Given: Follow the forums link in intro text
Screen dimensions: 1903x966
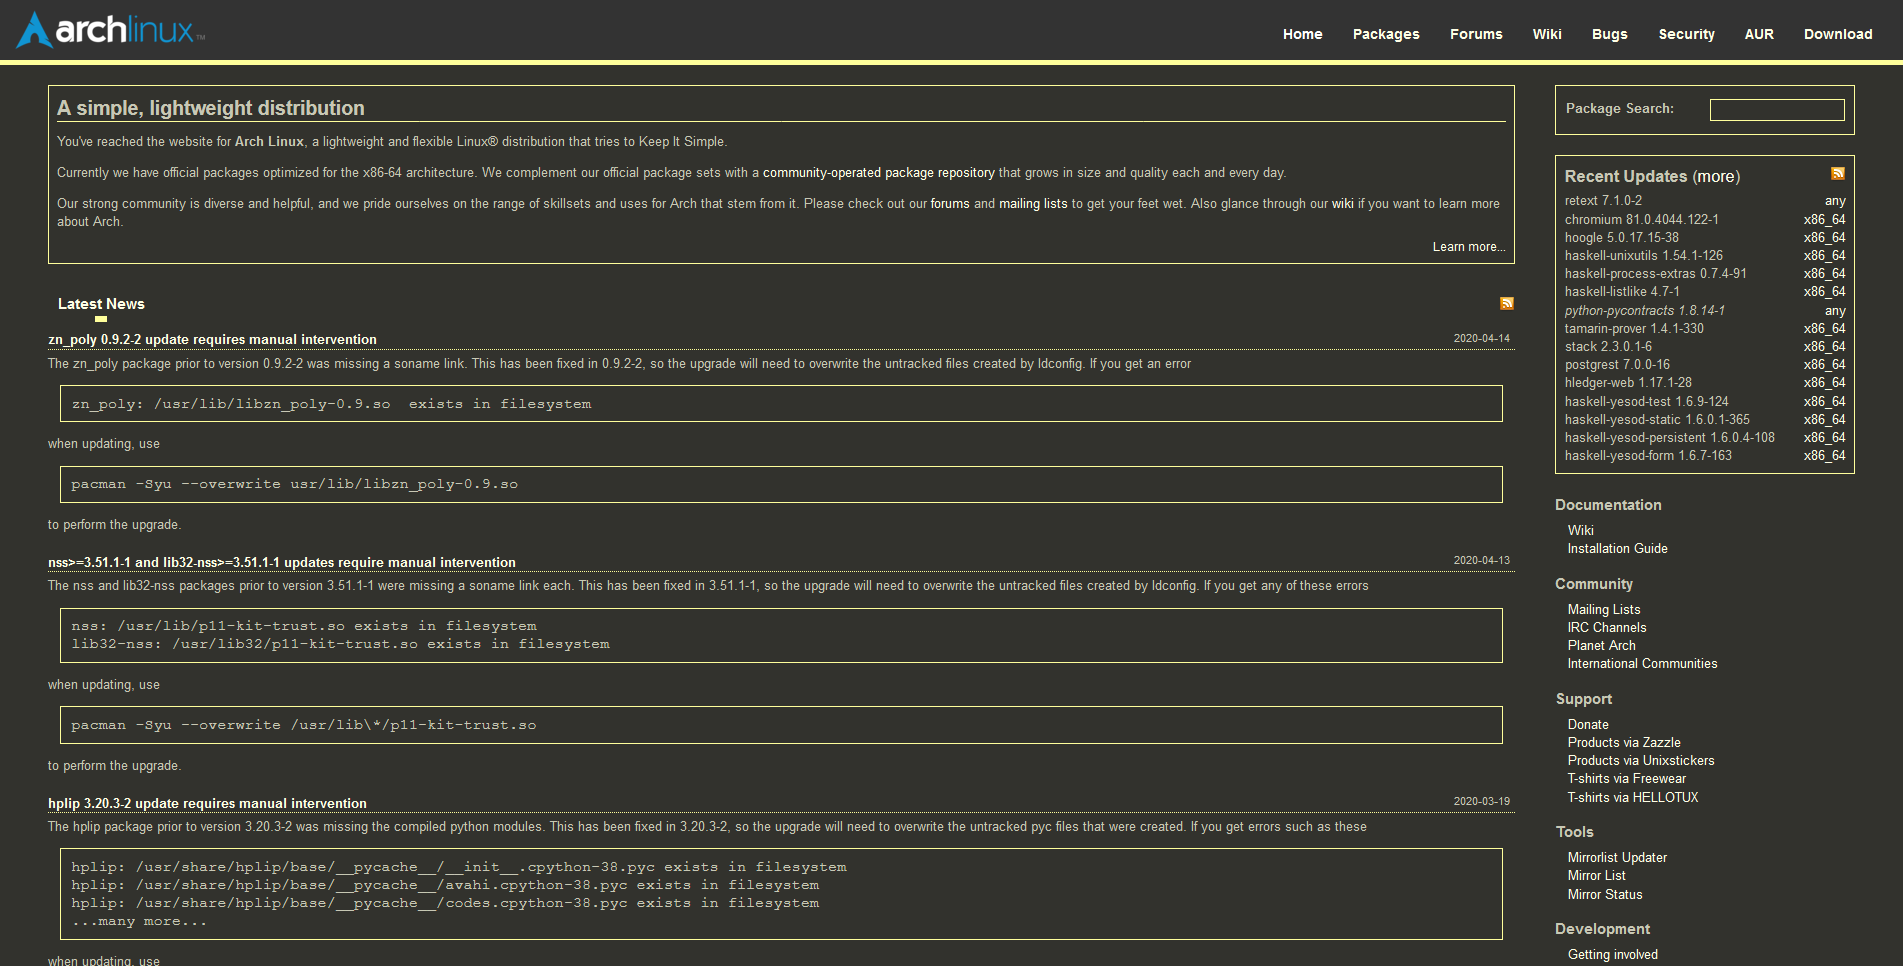Looking at the screenshot, I should click(950, 204).
